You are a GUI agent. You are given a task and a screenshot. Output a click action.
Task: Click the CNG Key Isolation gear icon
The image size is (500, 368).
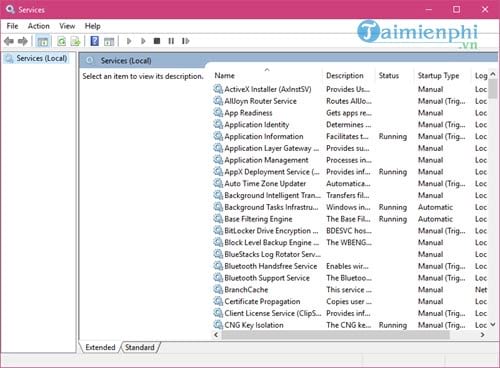pos(218,325)
